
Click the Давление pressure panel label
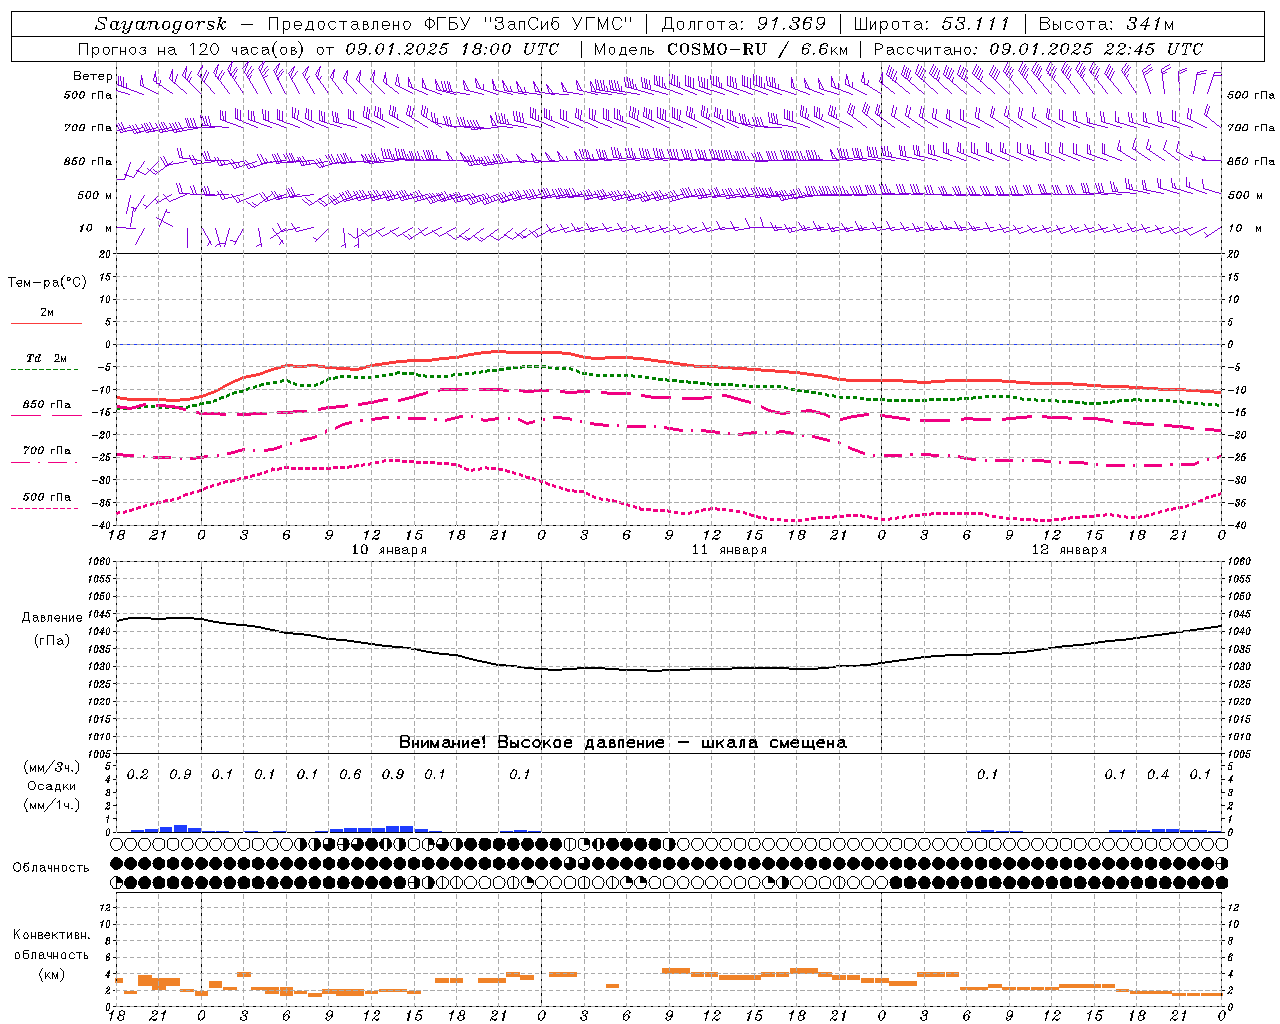[x=51, y=618]
